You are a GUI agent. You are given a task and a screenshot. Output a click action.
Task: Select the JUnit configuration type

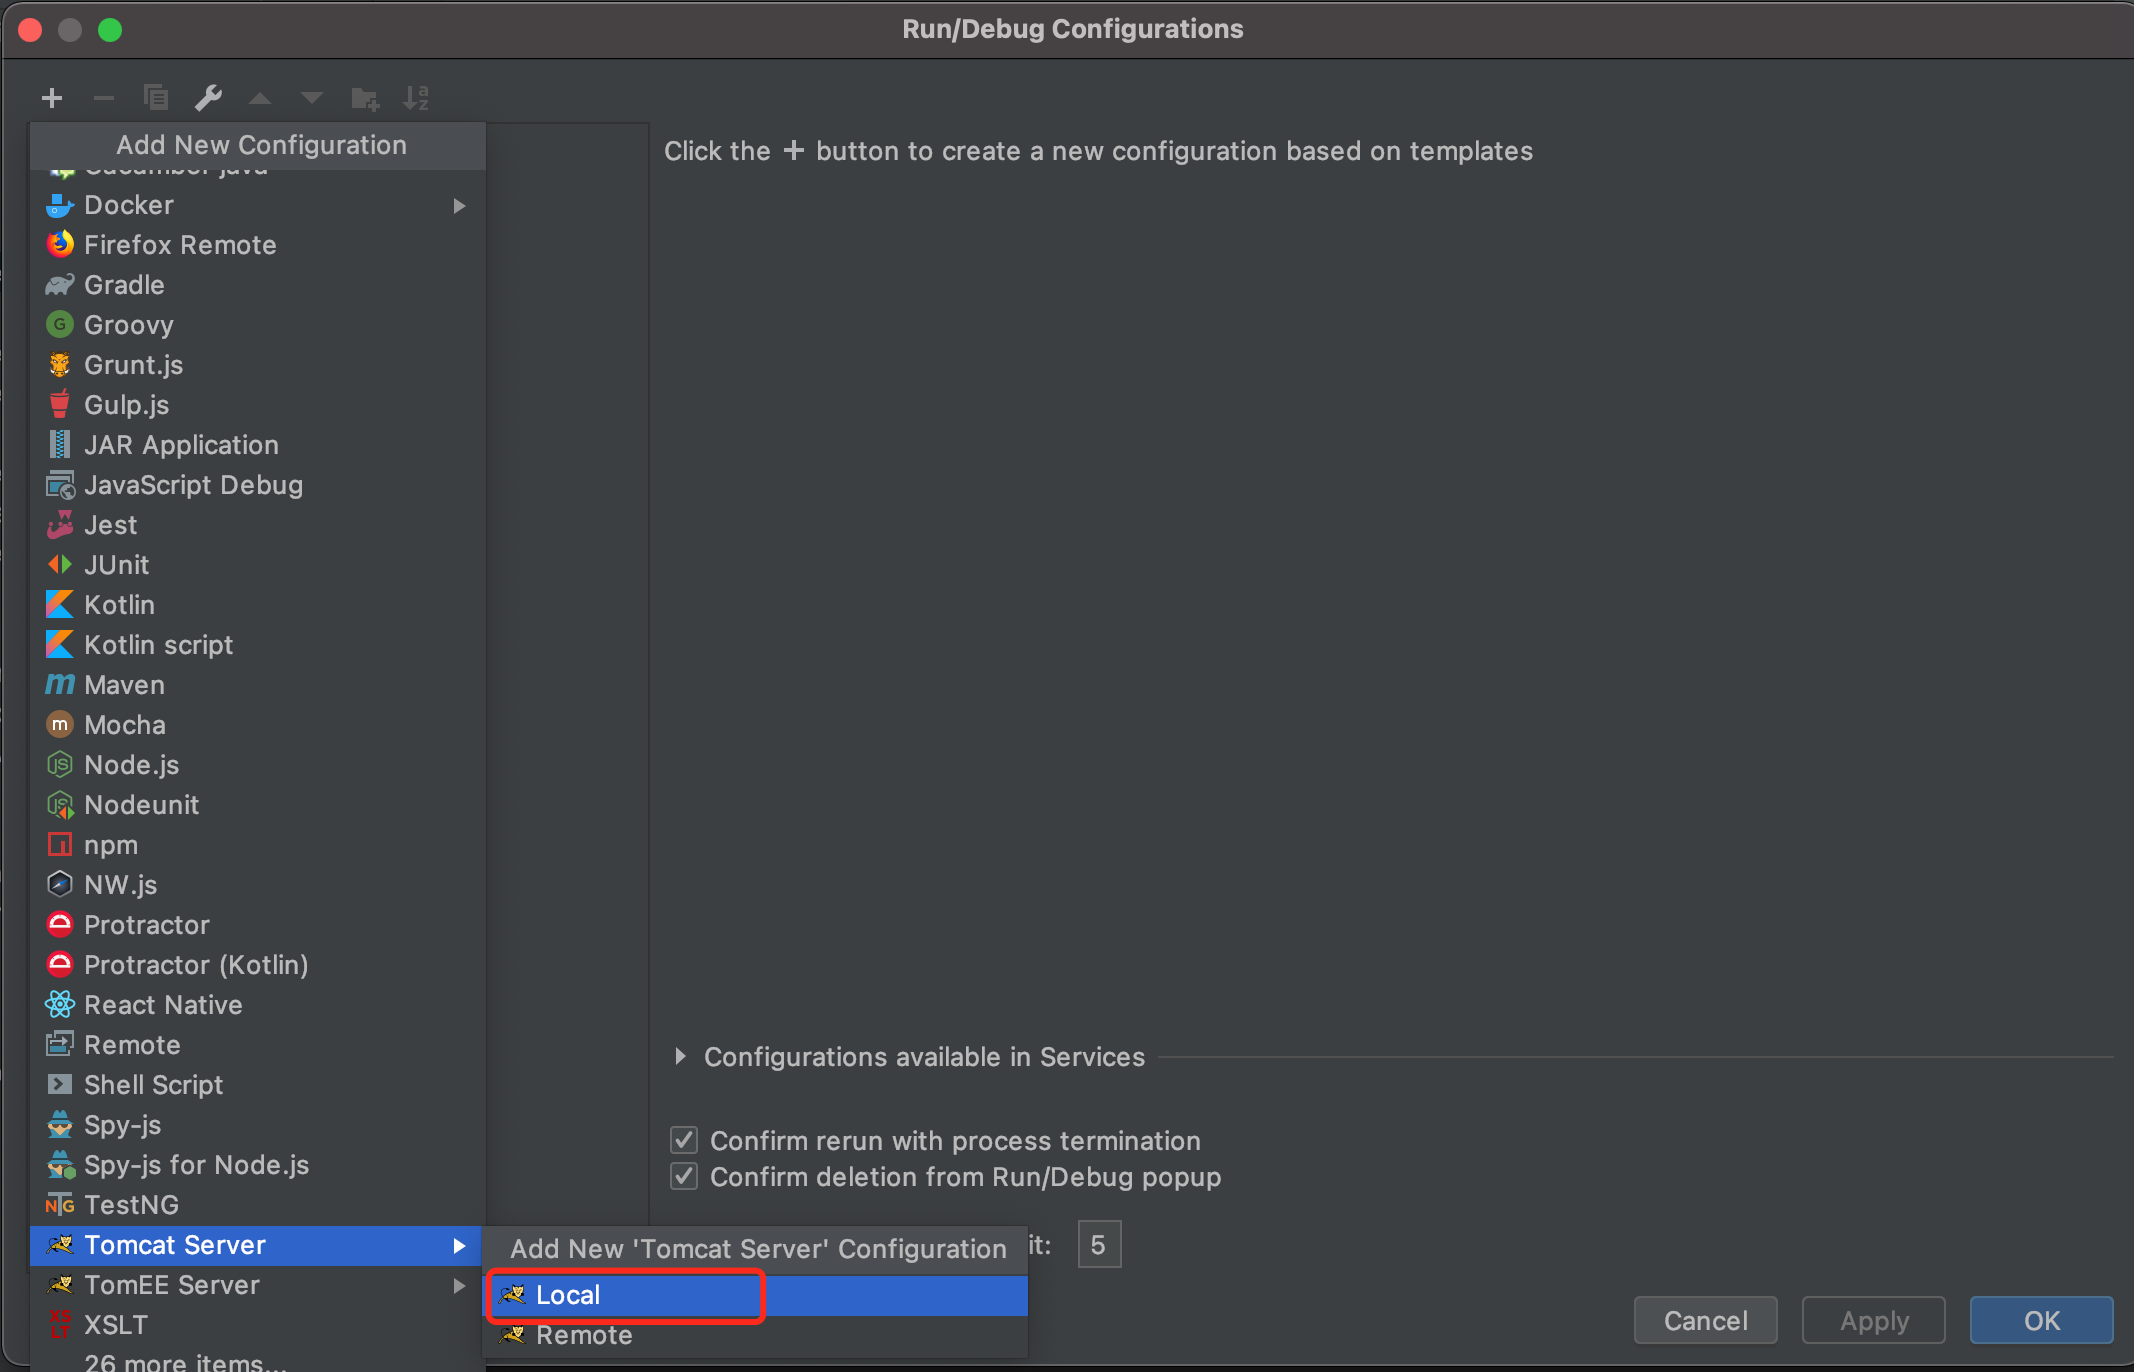[x=117, y=565]
